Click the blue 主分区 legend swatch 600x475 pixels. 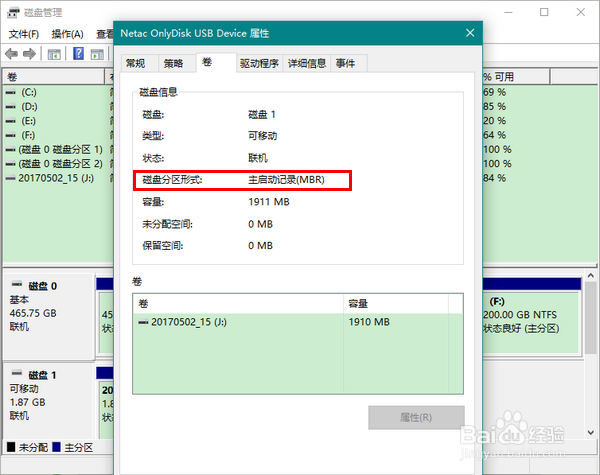point(57,447)
